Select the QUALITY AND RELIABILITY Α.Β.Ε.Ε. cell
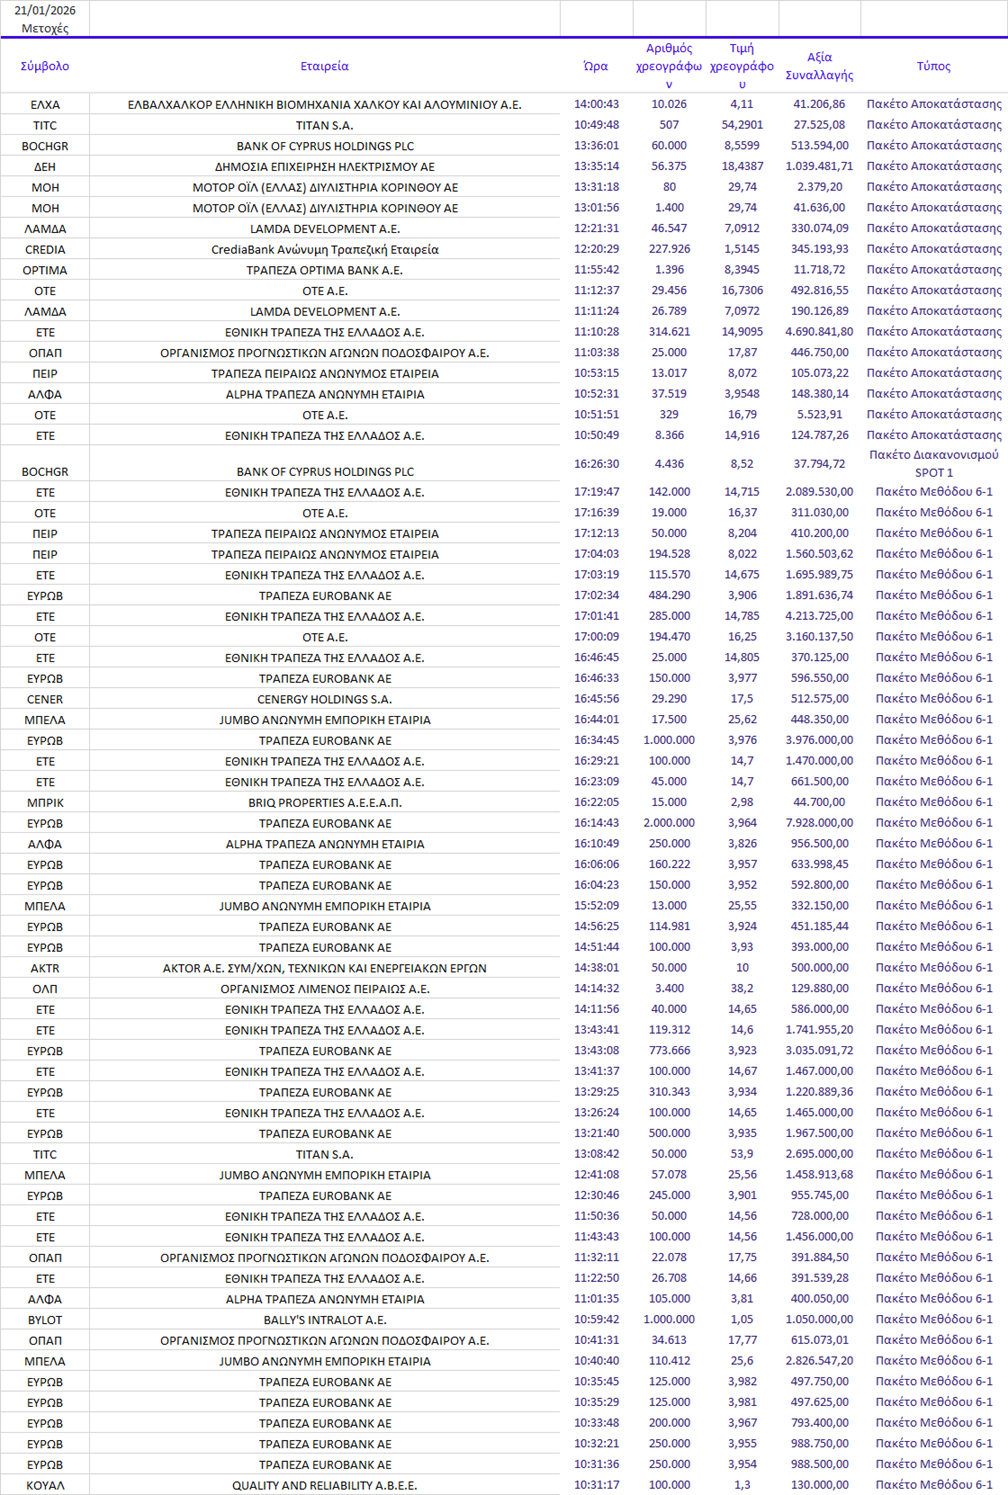1008x1495 pixels. click(x=325, y=1485)
